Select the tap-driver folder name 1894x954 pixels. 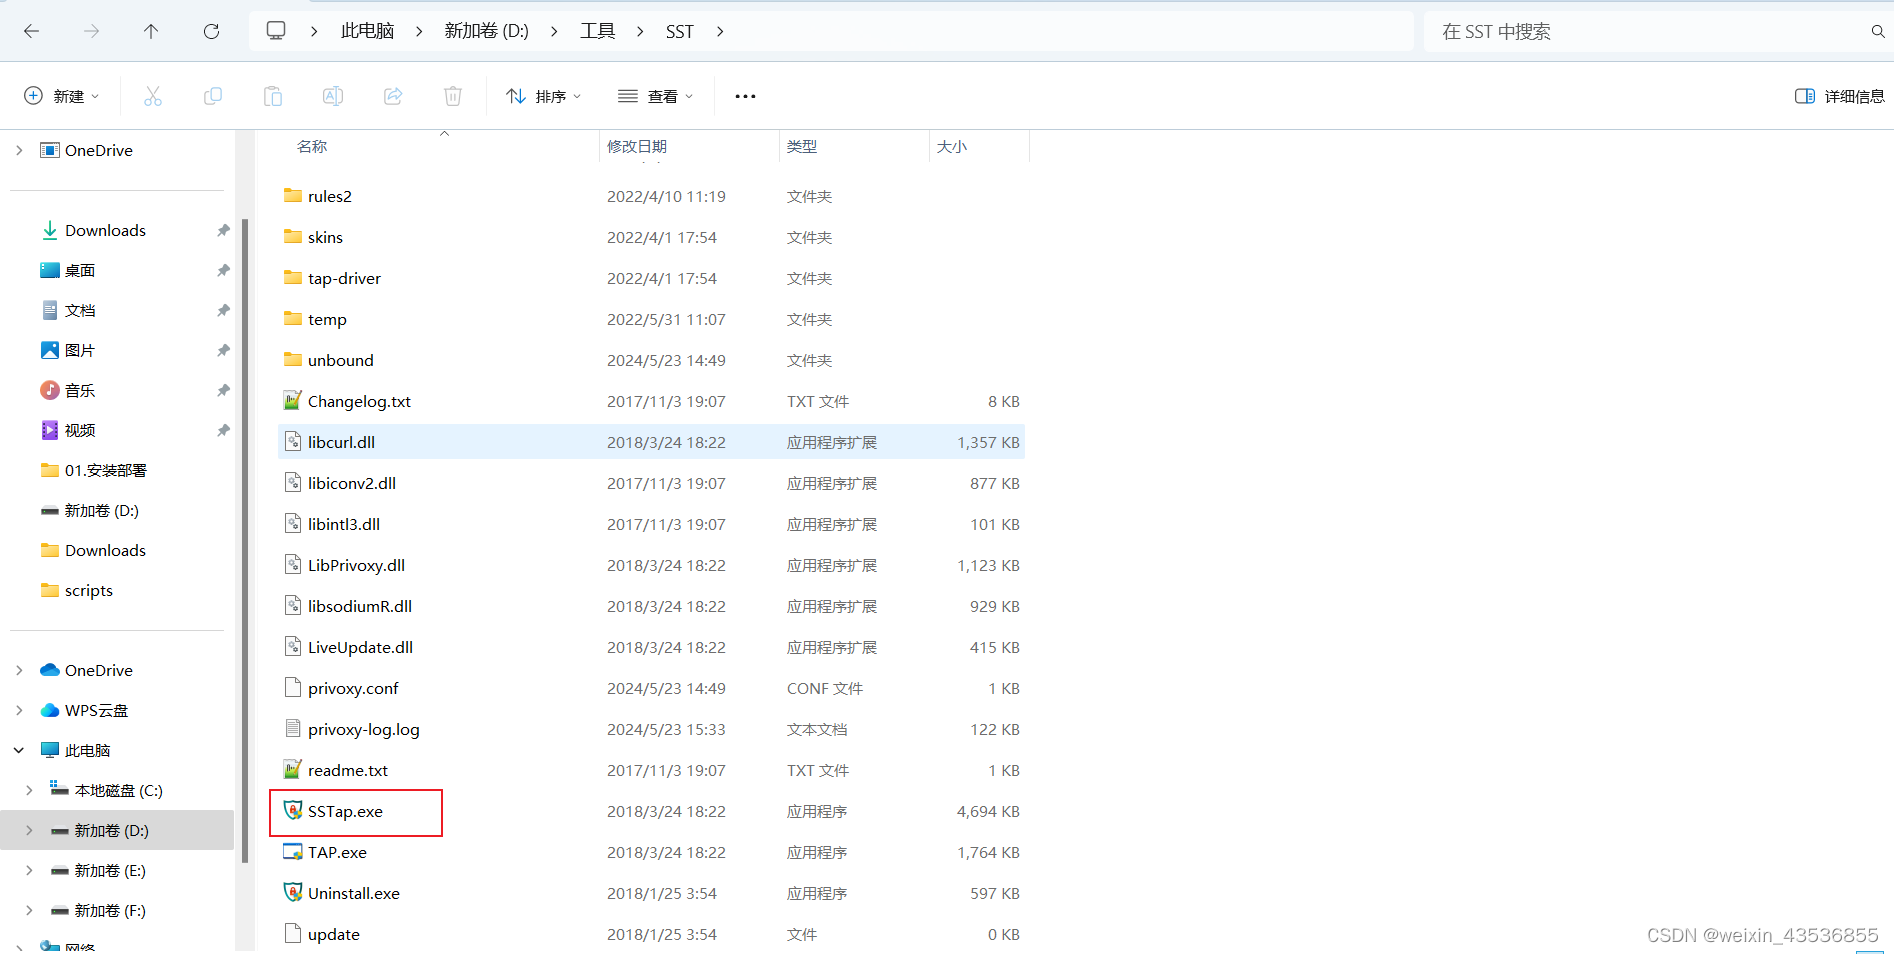[x=344, y=278]
